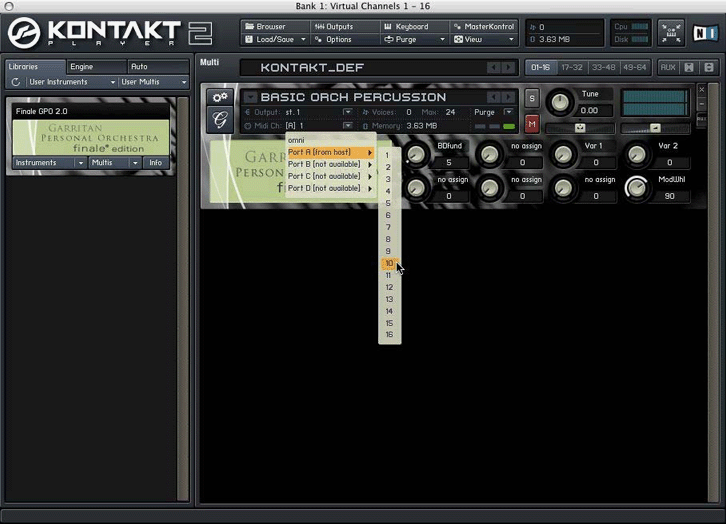Adjust the instrument volume slider
The width and height of the screenshot is (726, 524).
pos(655,128)
